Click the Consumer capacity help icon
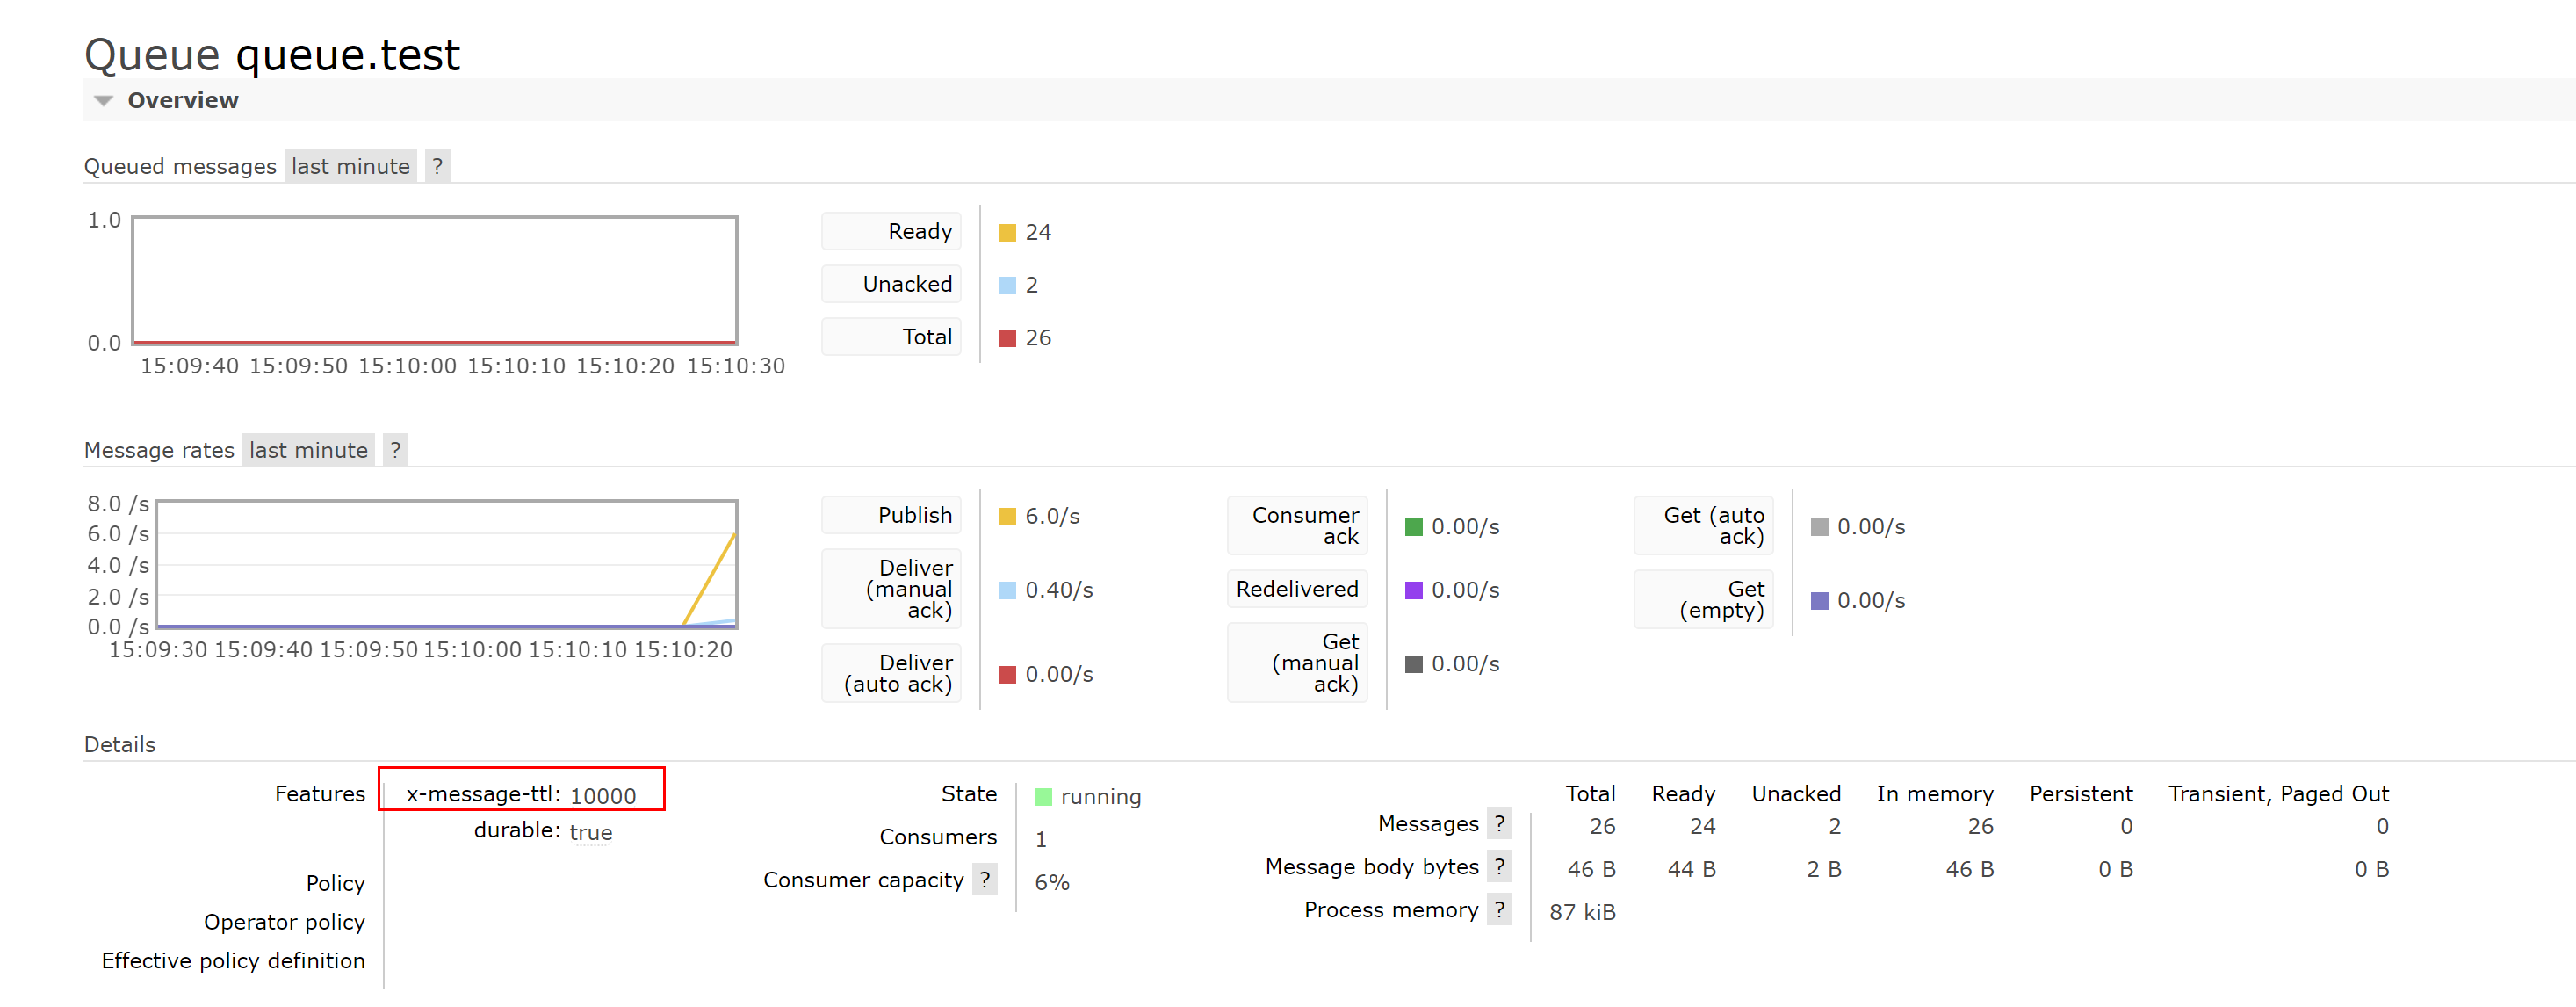Image resolution: width=2576 pixels, height=1007 pixels. [985, 880]
